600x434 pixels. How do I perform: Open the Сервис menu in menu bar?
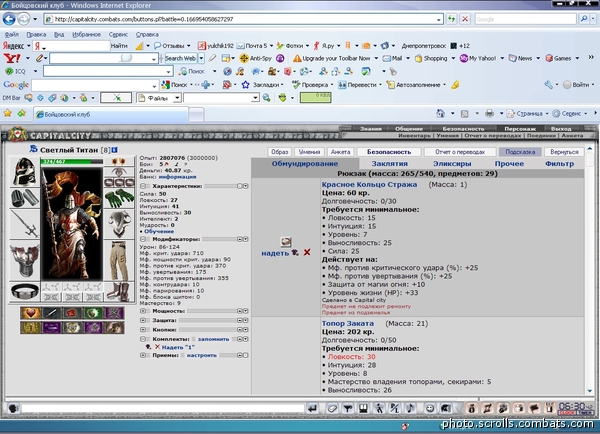[118, 35]
